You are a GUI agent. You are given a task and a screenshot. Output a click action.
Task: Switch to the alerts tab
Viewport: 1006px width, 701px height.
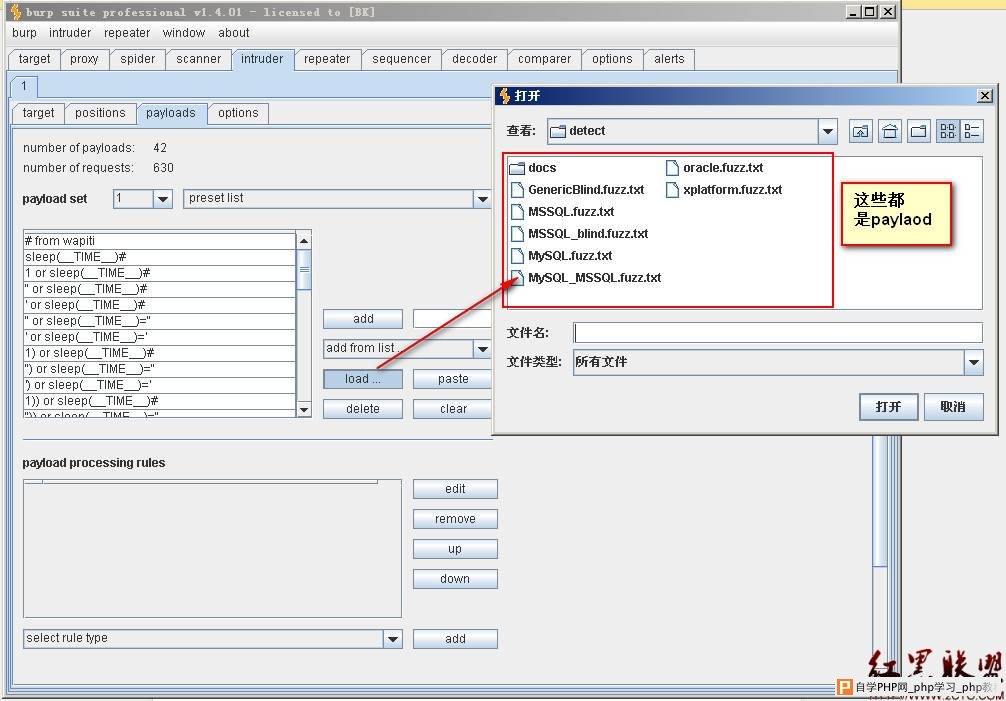click(669, 59)
